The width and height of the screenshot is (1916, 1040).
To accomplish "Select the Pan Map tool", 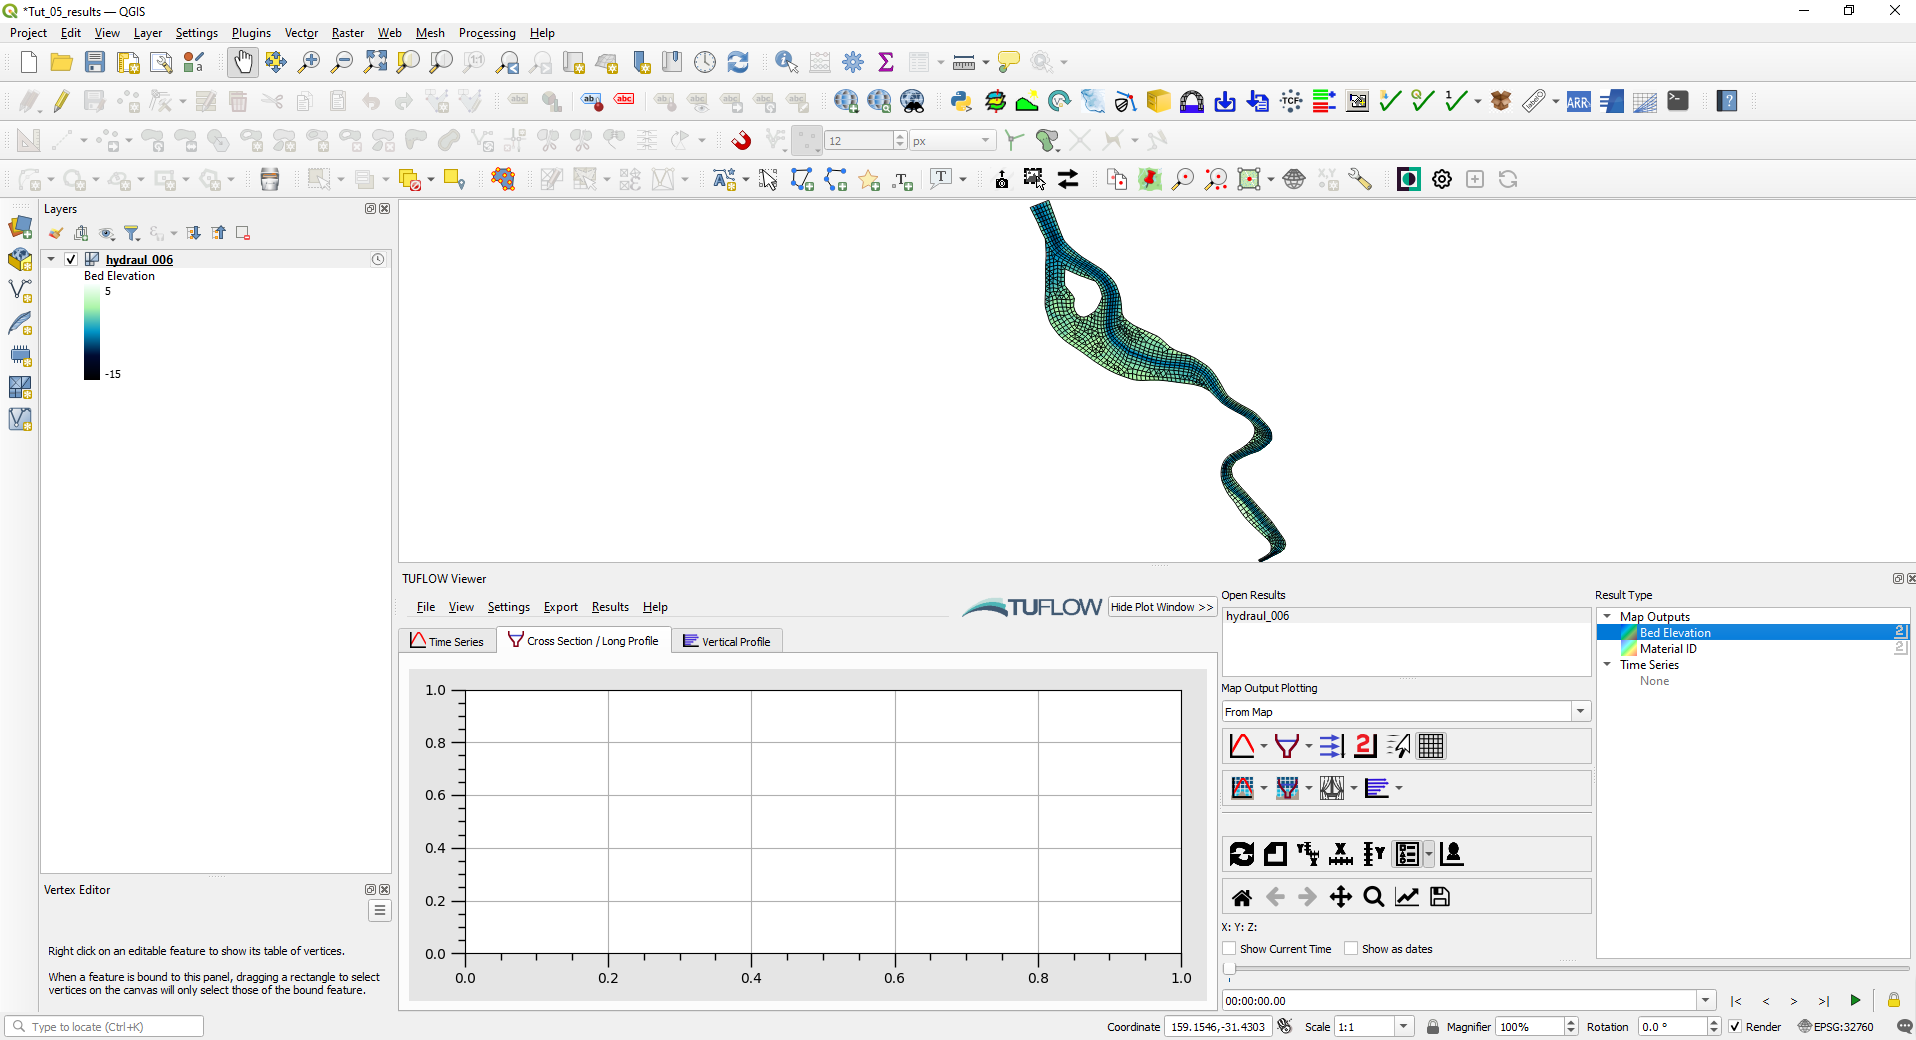I will [242, 61].
